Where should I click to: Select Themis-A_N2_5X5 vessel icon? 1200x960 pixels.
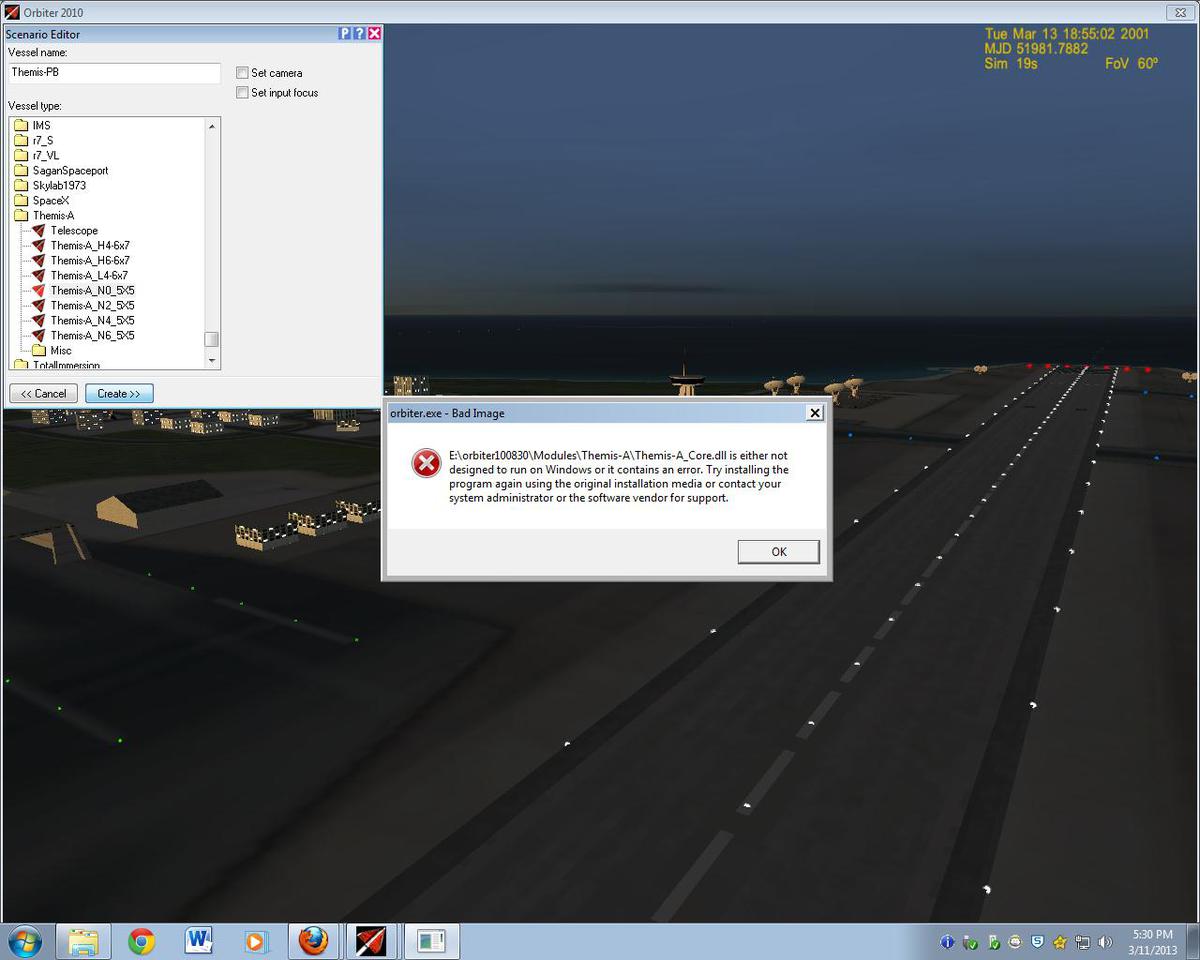click(39, 305)
